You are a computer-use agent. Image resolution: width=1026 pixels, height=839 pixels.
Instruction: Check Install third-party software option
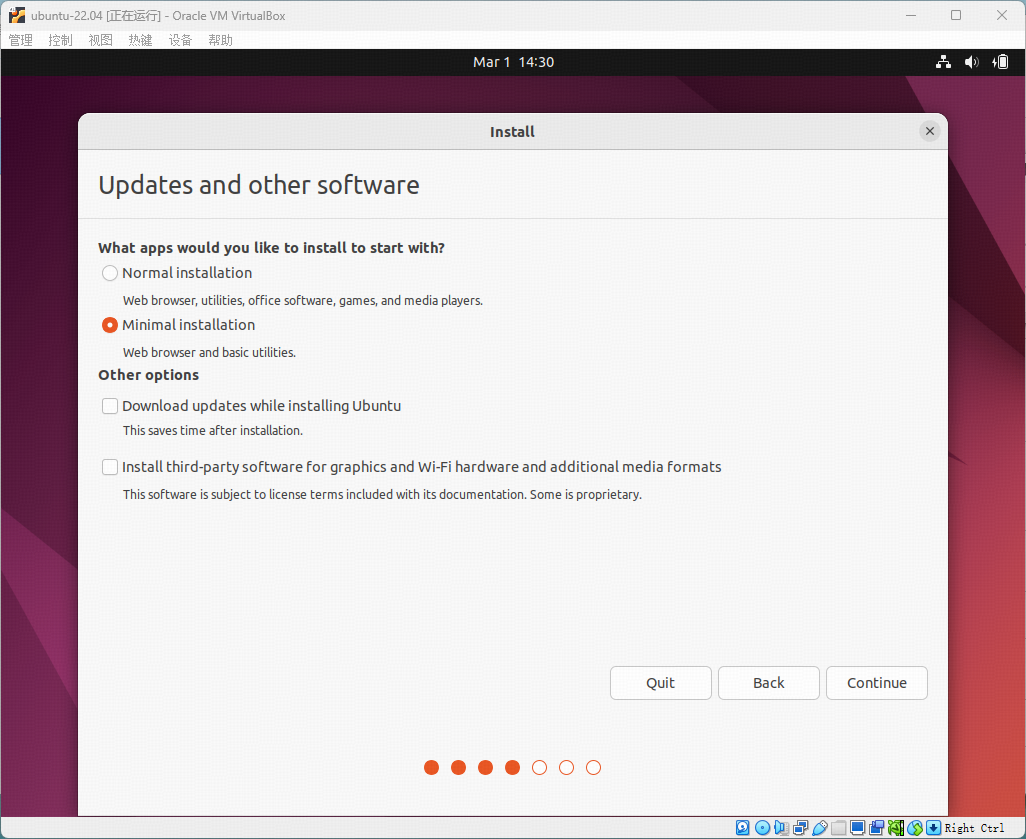[110, 467]
